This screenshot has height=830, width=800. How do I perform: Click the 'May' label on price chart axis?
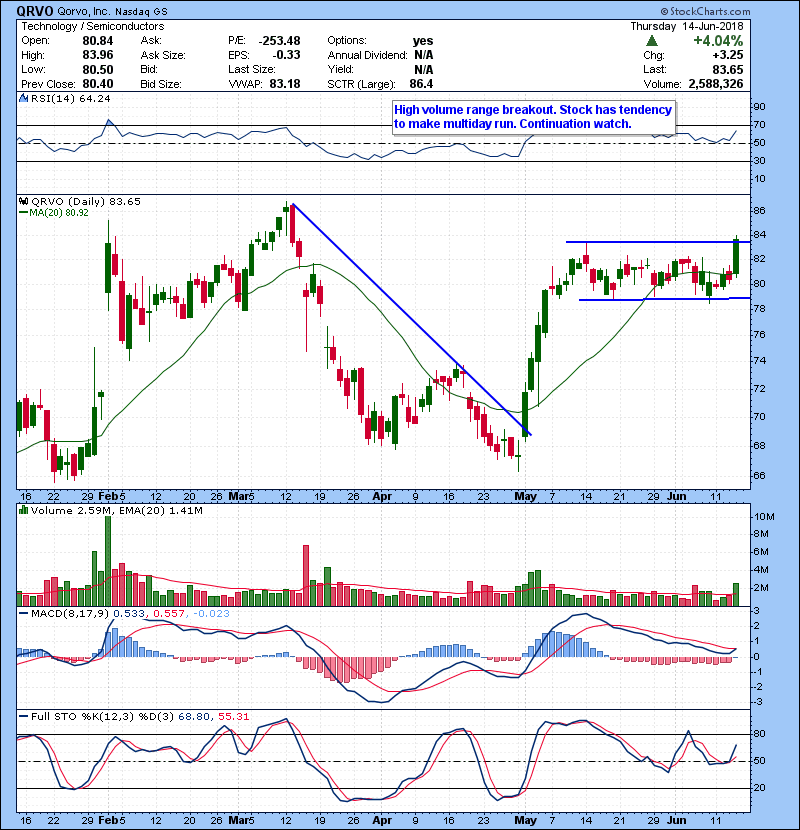point(526,497)
